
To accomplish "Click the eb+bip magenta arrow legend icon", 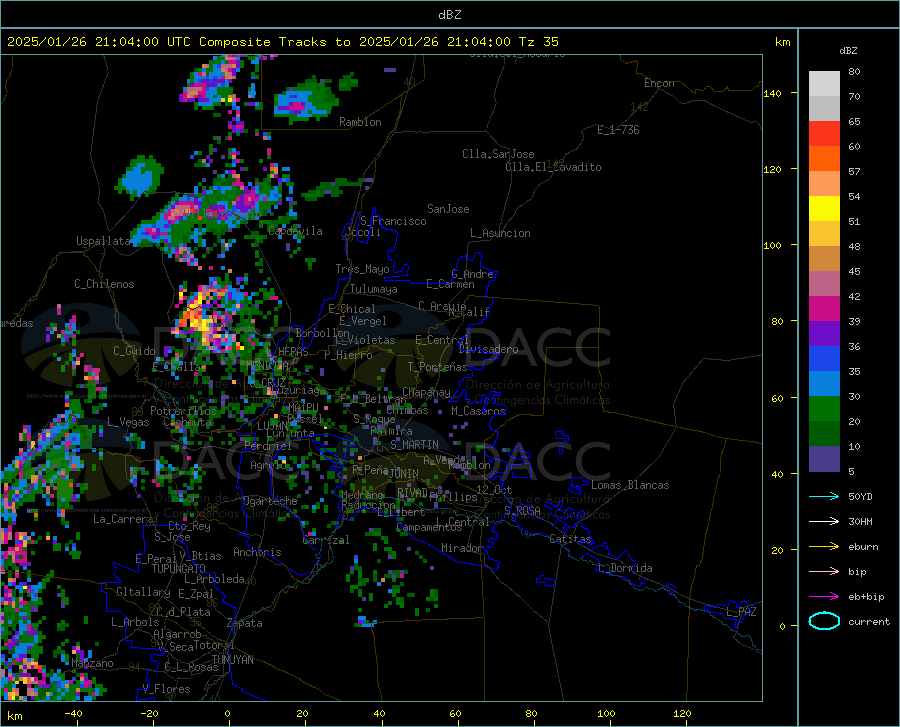I will [x=824, y=597].
